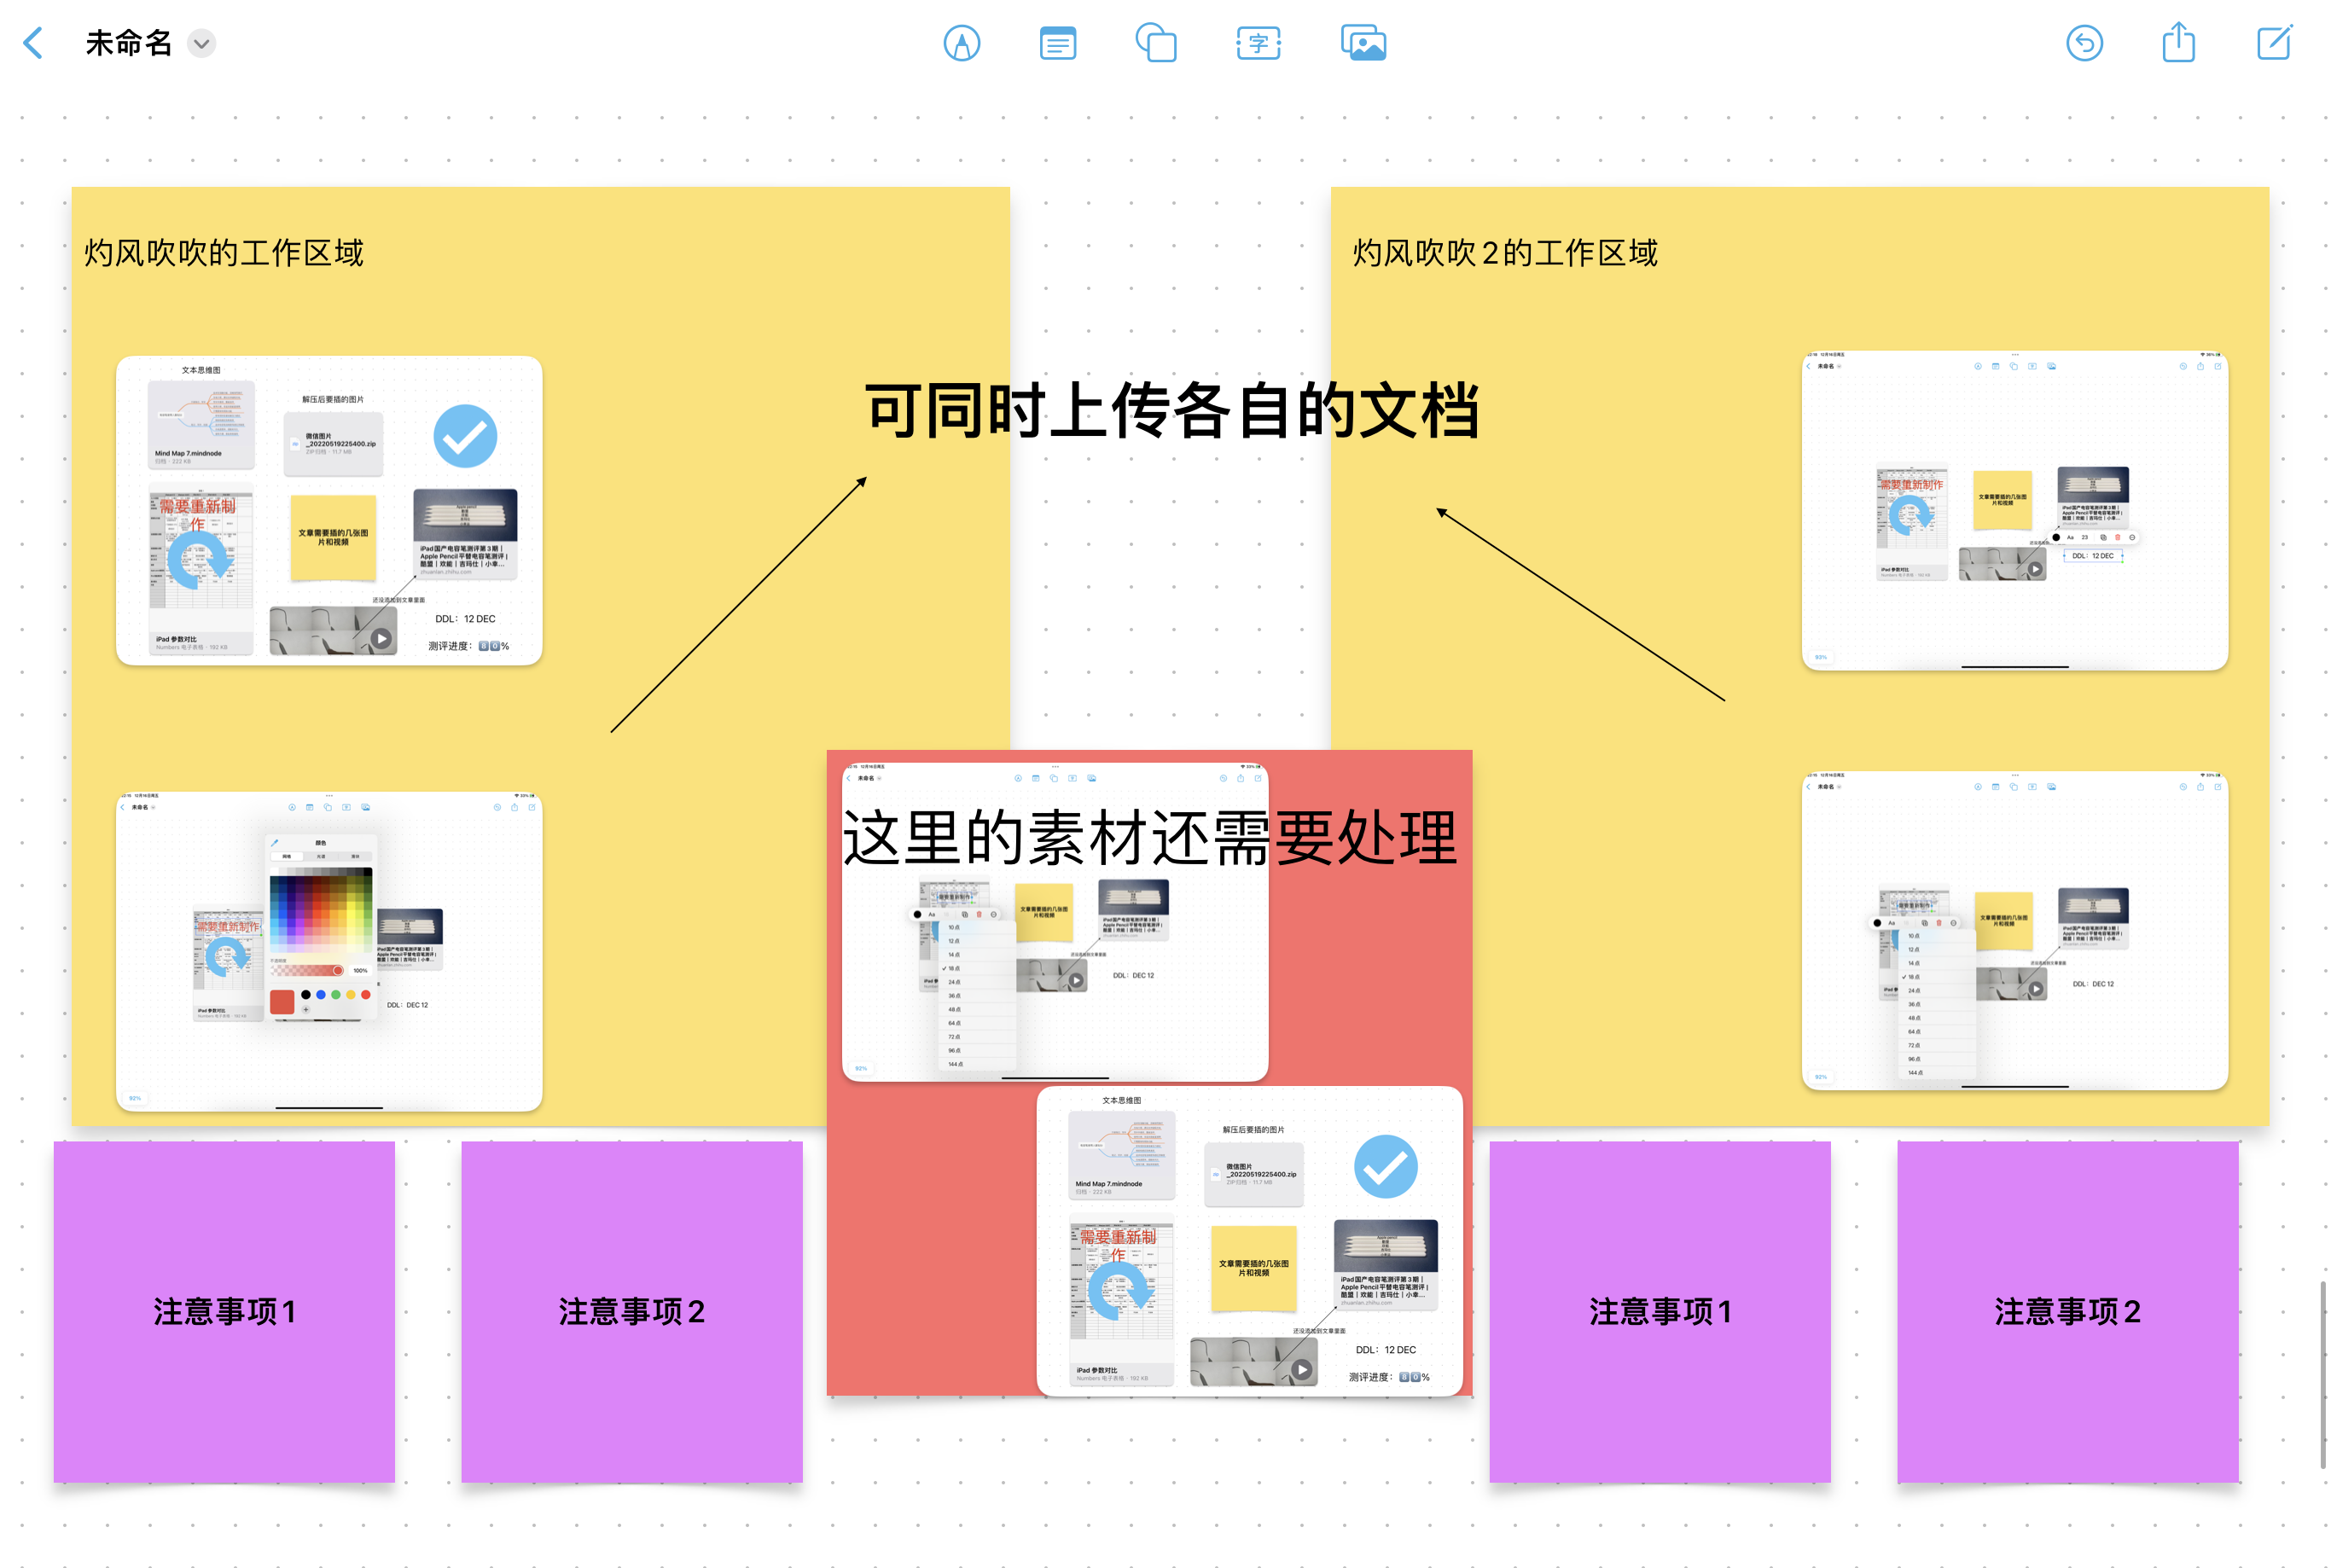Screen dimensions: 2331x1568
Task: Select the drawing pen tool in the toolbar
Action: pos(963,44)
